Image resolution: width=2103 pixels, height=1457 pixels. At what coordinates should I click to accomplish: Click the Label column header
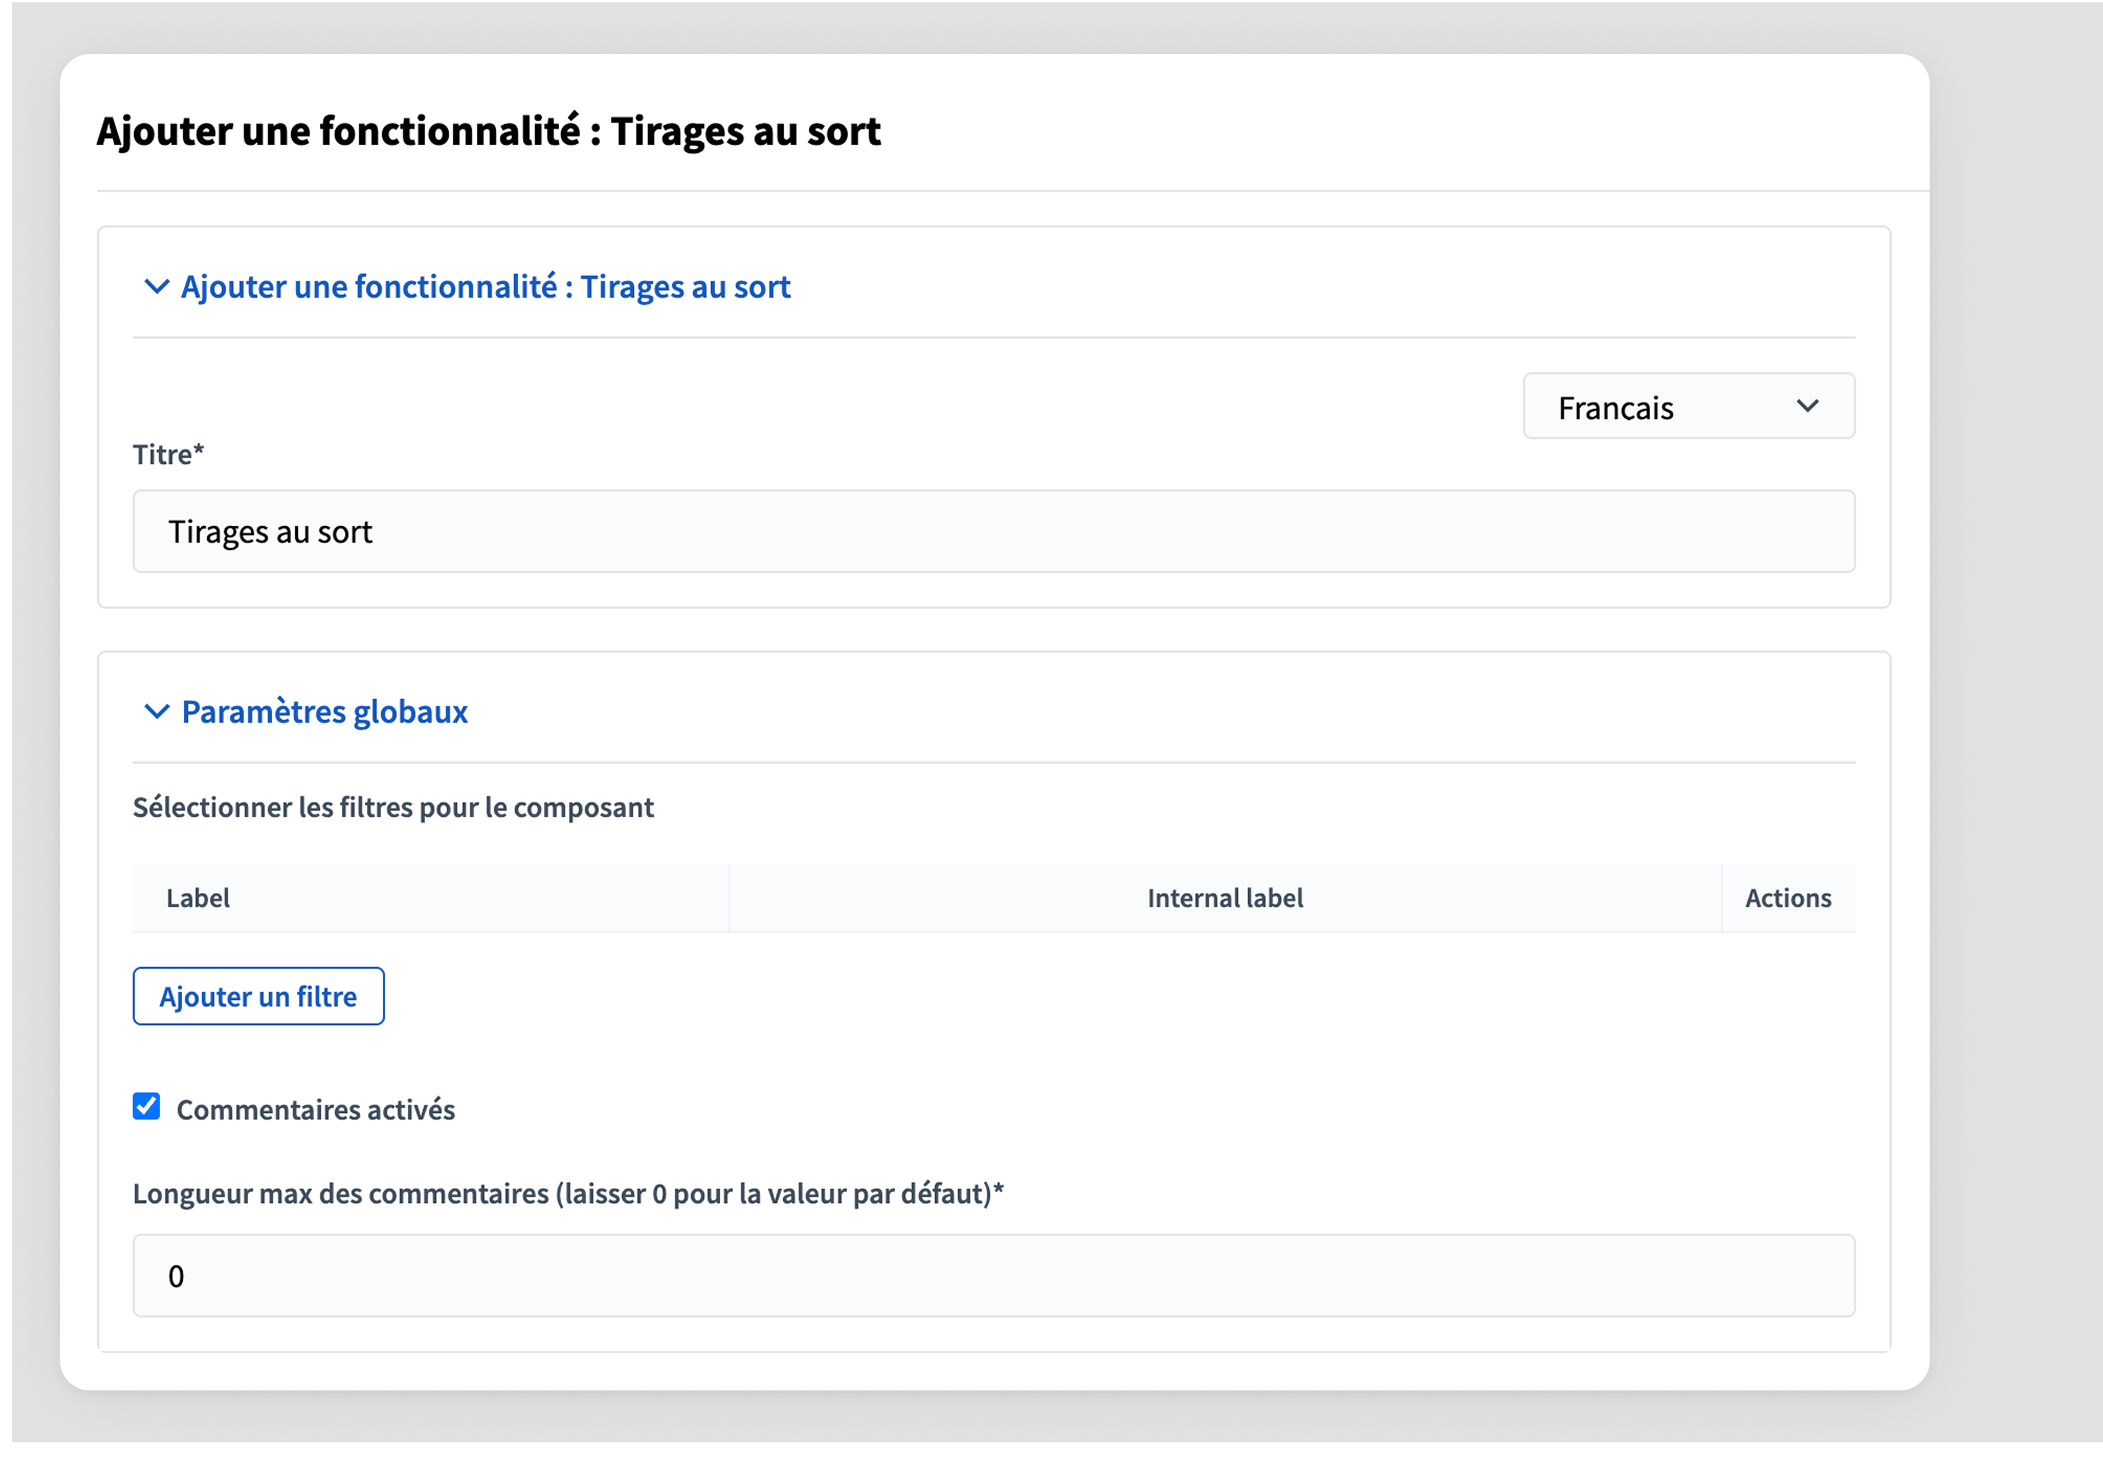tap(198, 898)
